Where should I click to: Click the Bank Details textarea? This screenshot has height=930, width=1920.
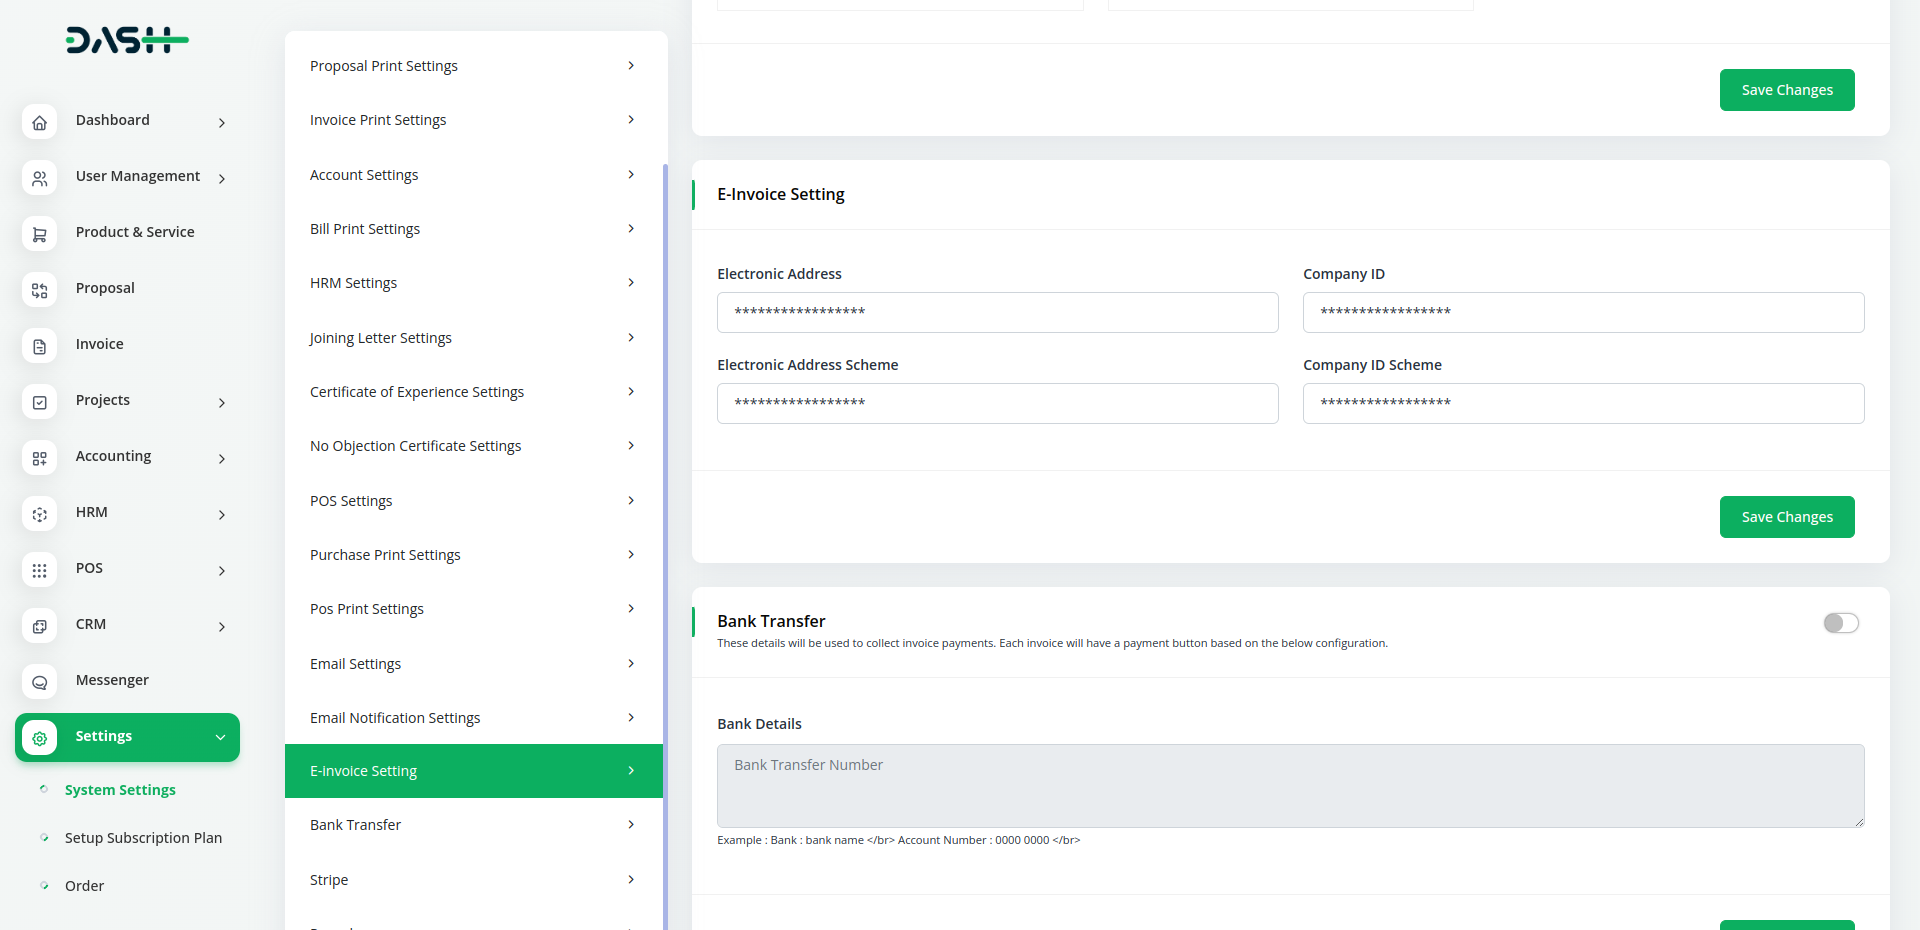(x=1290, y=785)
